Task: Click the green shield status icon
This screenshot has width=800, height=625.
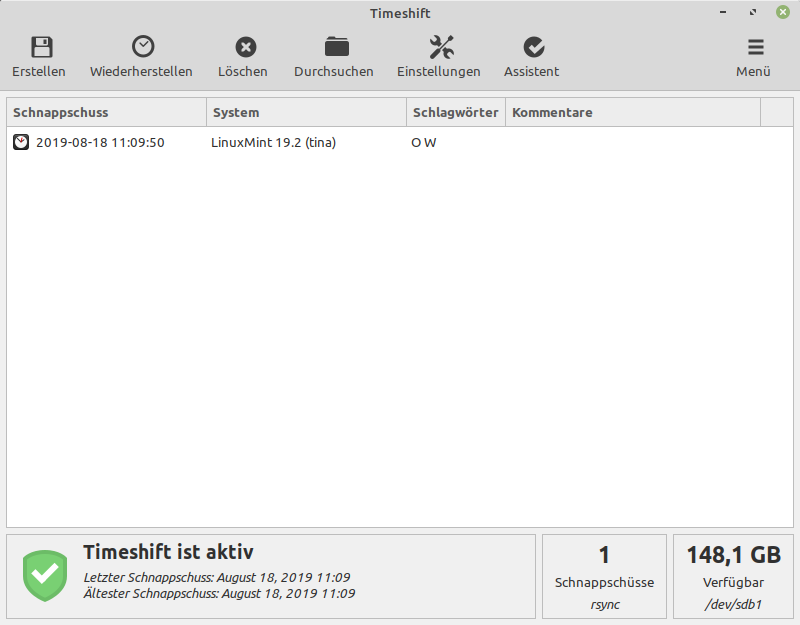Action: [x=45, y=576]
